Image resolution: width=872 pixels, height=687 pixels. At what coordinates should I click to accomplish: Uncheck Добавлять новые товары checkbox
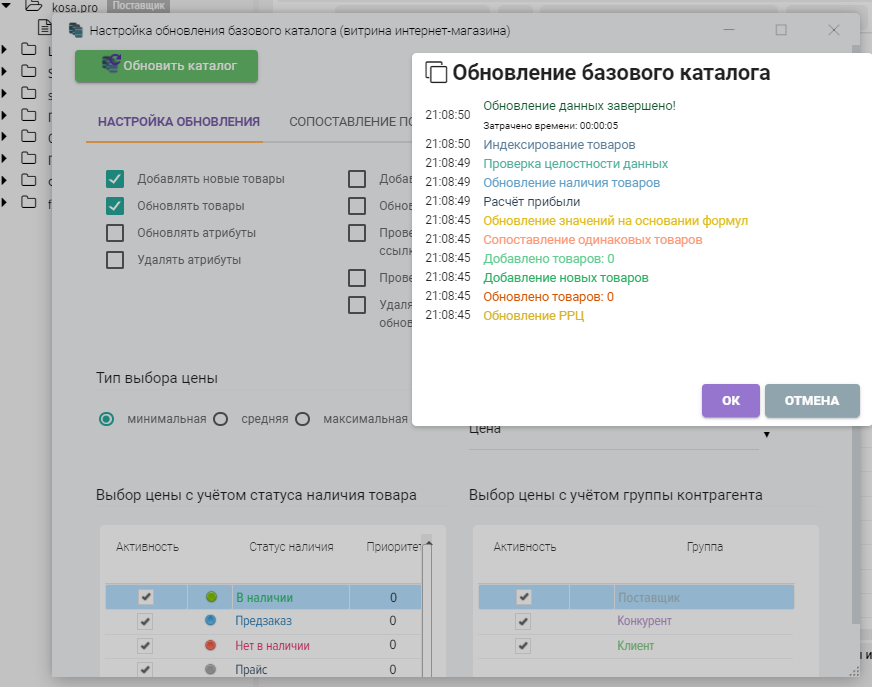pos(115,179)
